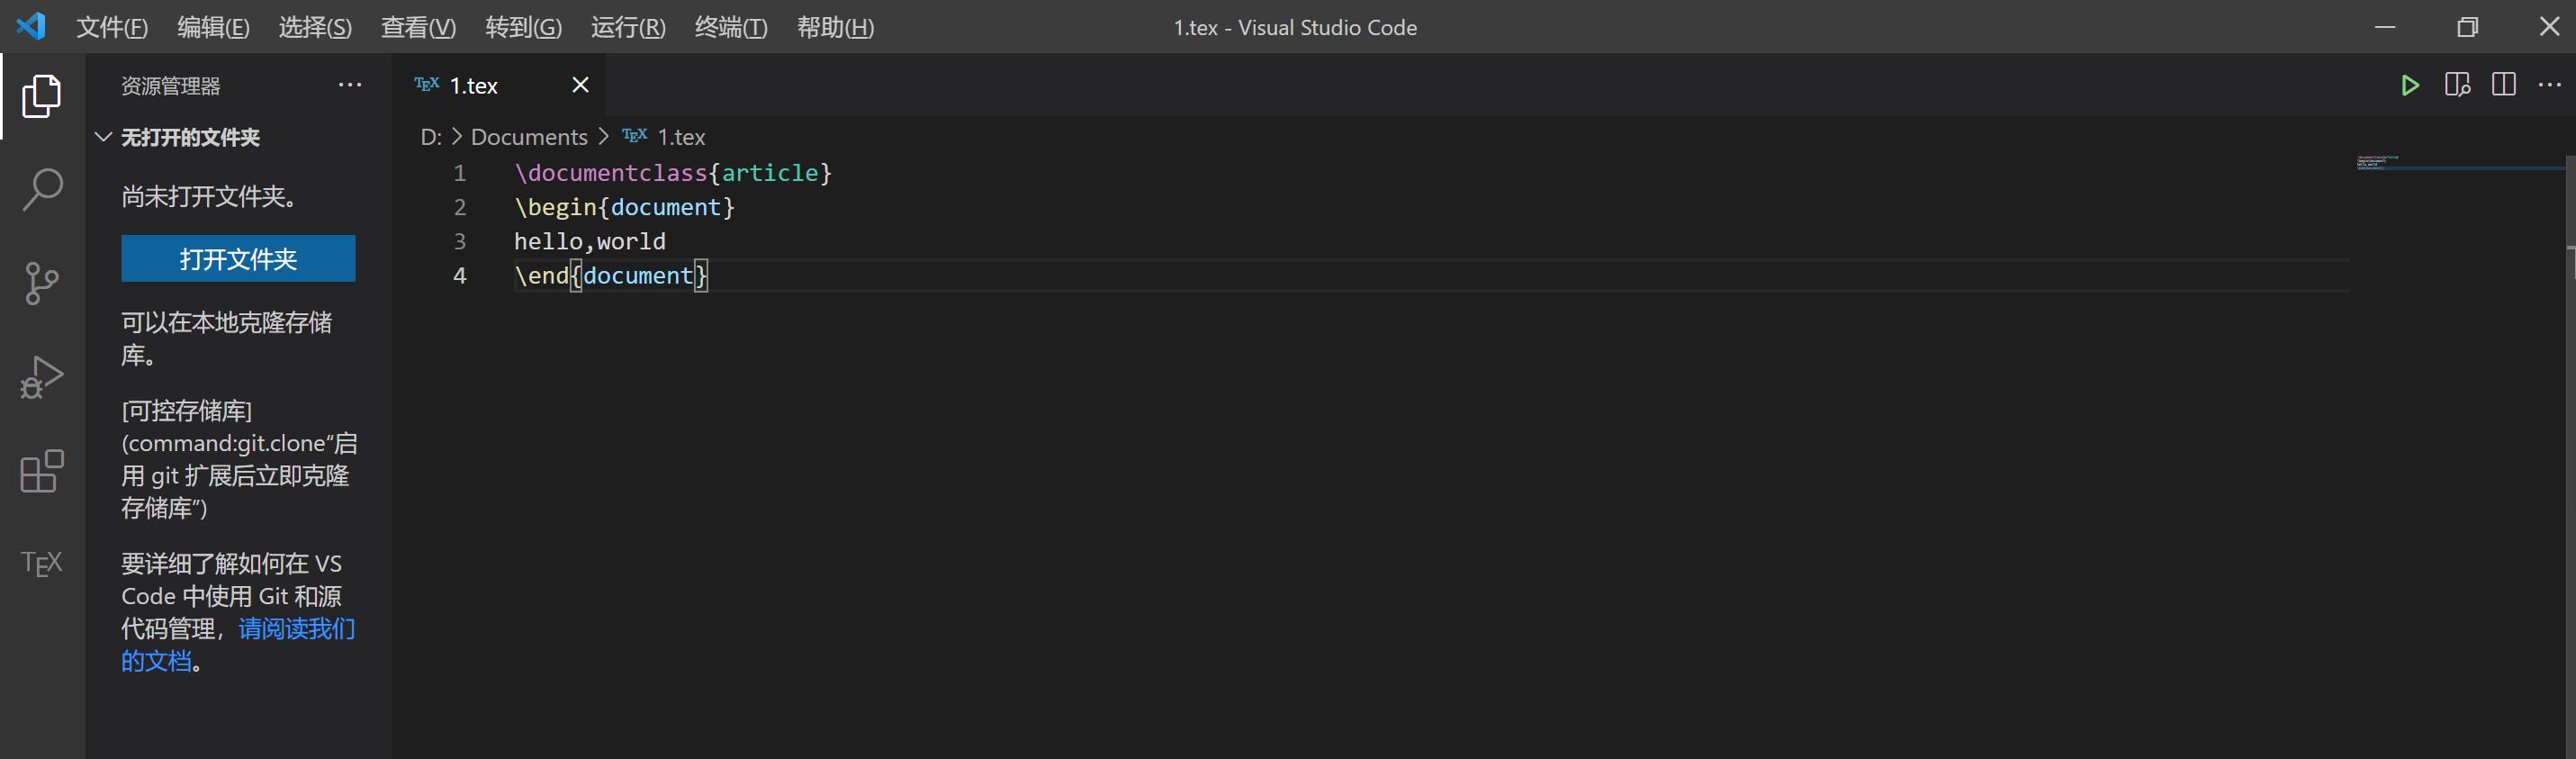Open editor More Actions ellipsis menu
Viewport: 2576px width, 759px height.
tap(2550, 85)
